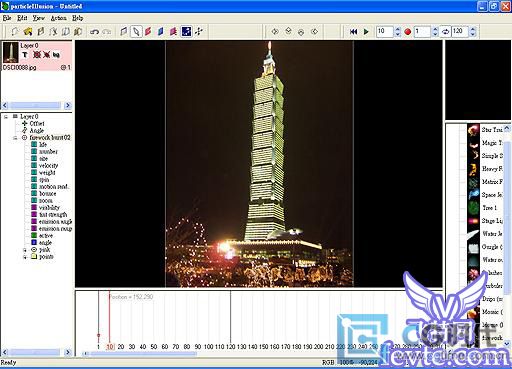Select the Star Trail emitter in library
This screenshot has width=512, height=369.
click(x=492, y=130)
